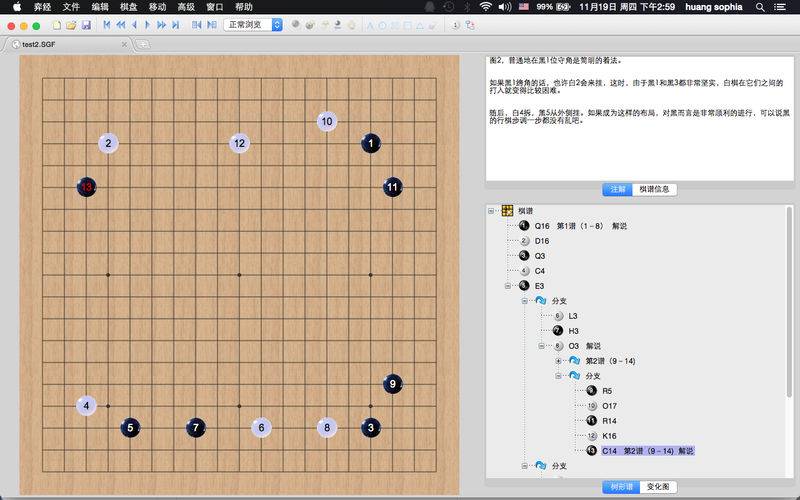Open a file with the folder icon
This screenshot has height=500, width=800.
[x=71, y=25]
